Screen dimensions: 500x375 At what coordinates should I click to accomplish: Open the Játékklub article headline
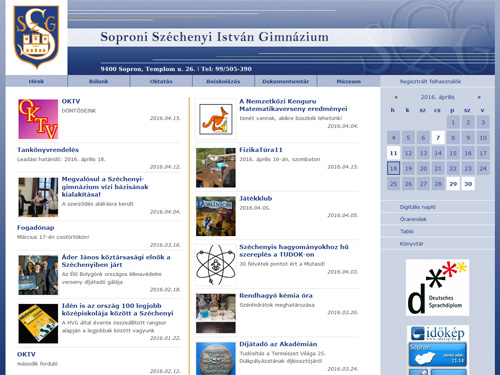coord(256,198)
